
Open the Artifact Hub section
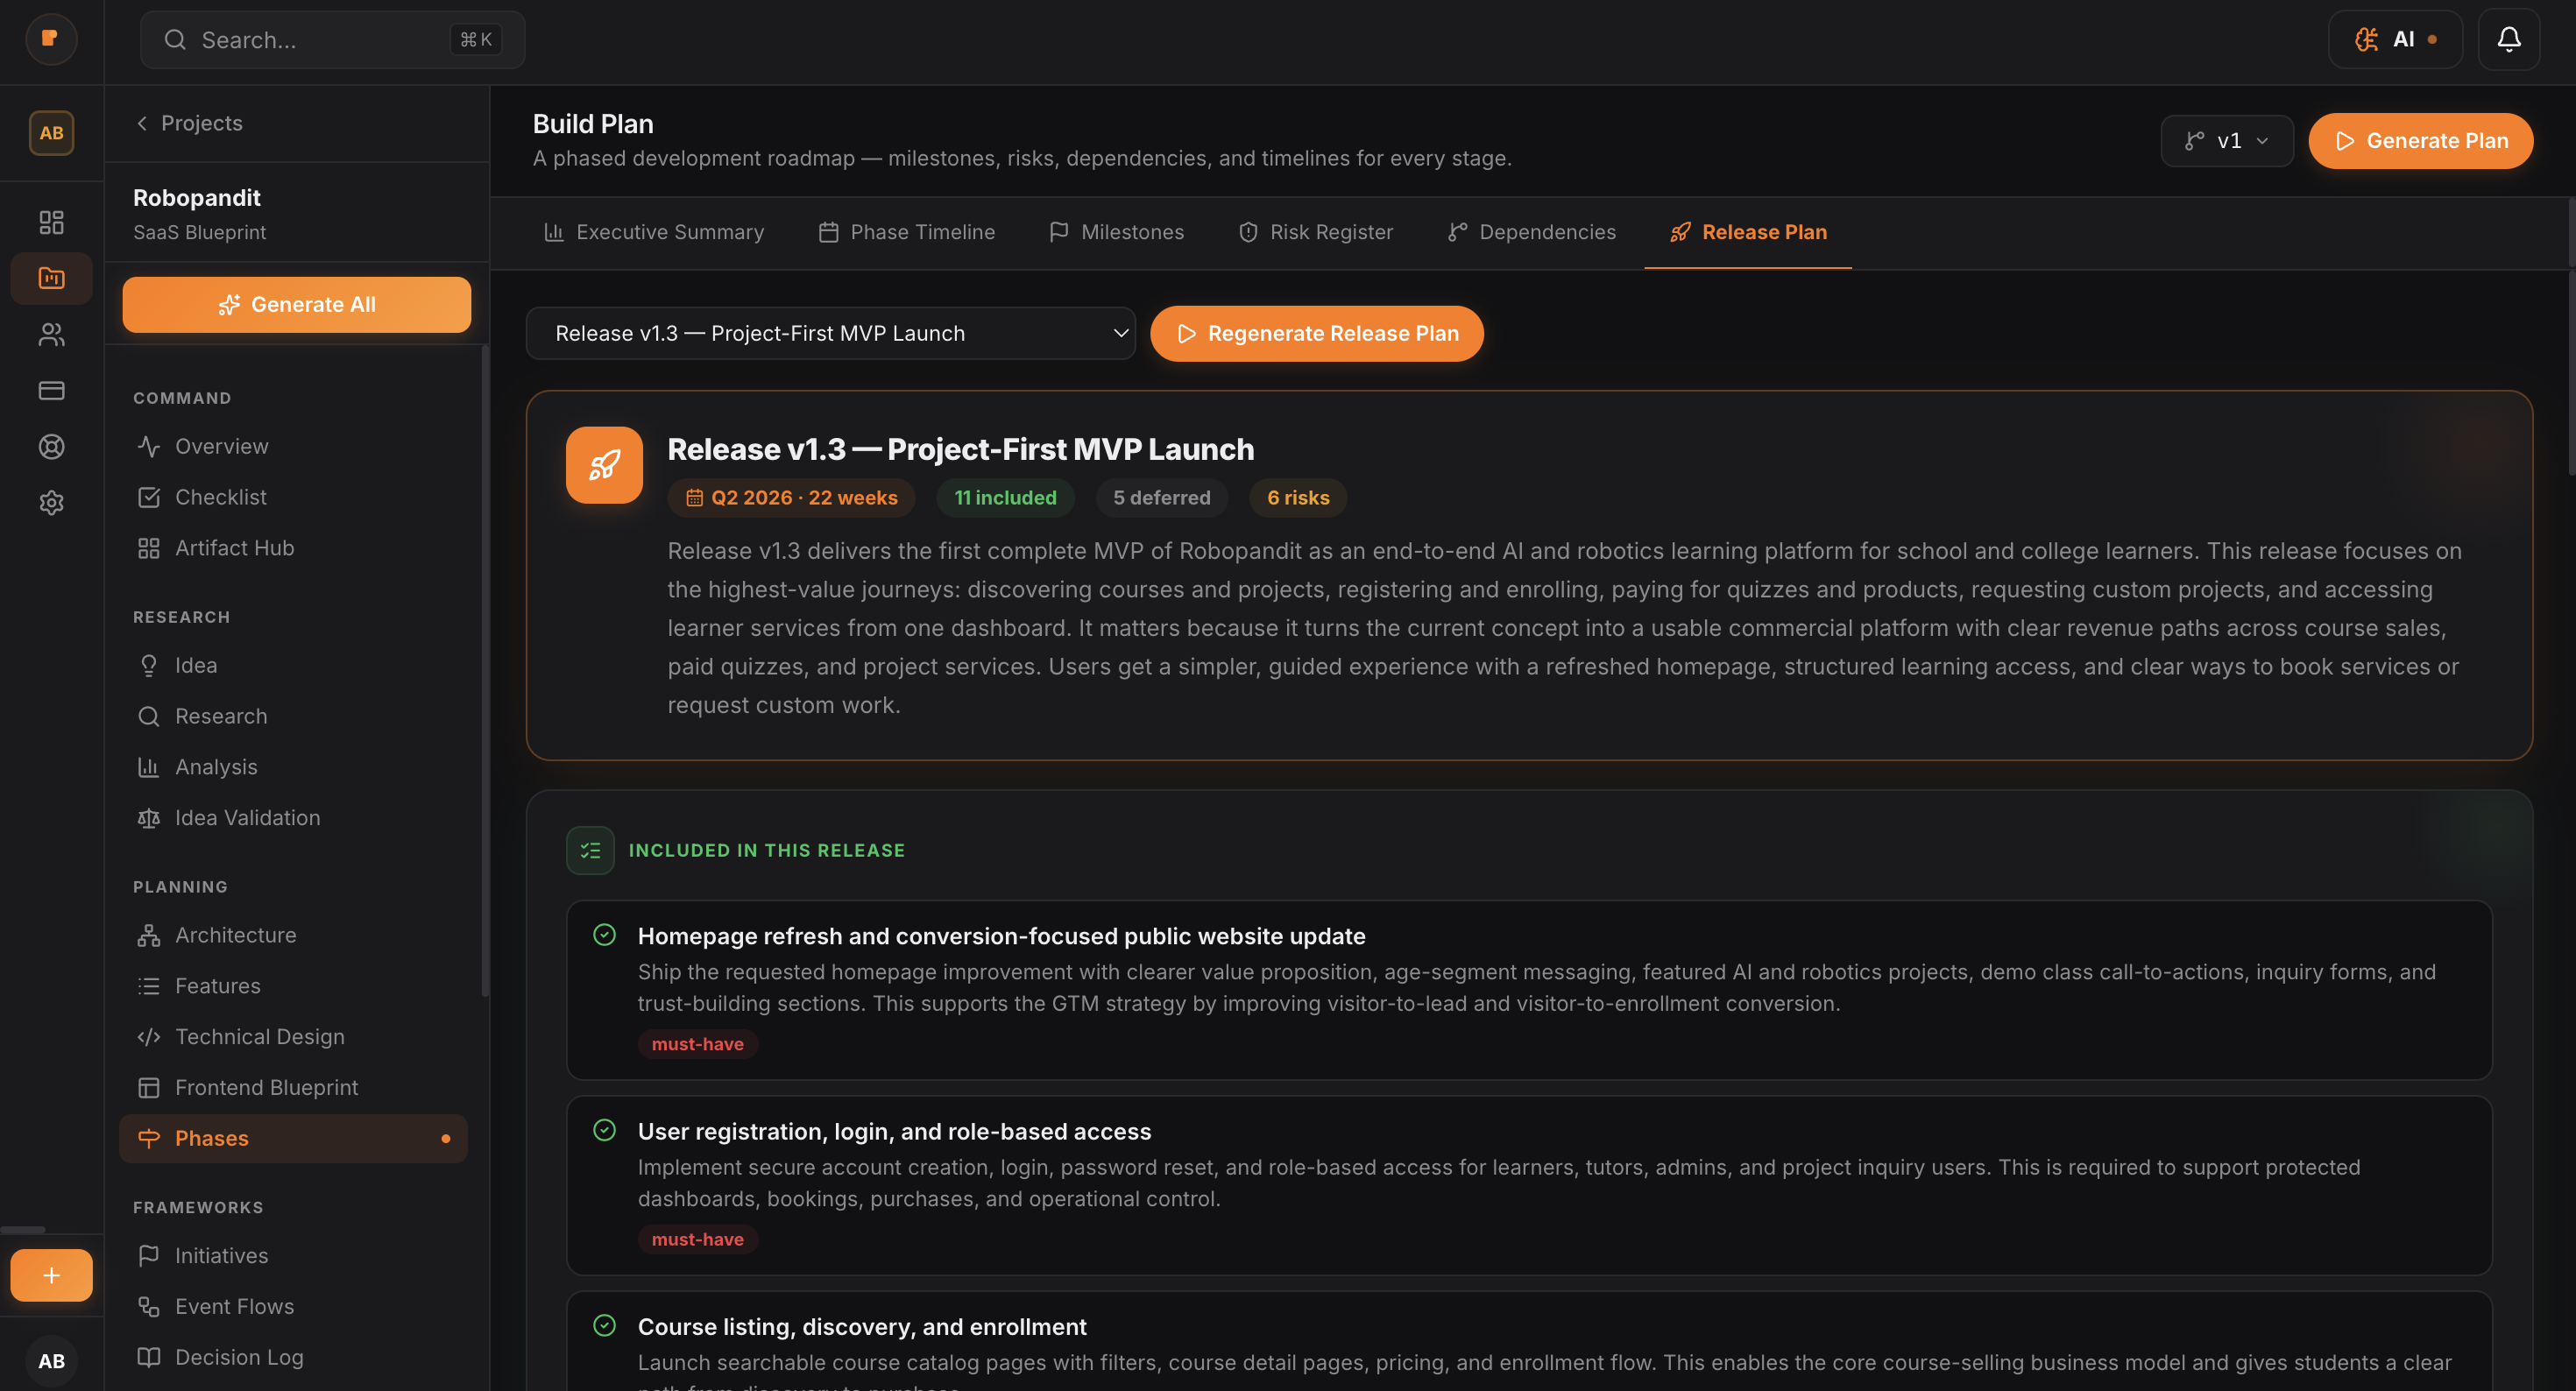coord(234,547)
